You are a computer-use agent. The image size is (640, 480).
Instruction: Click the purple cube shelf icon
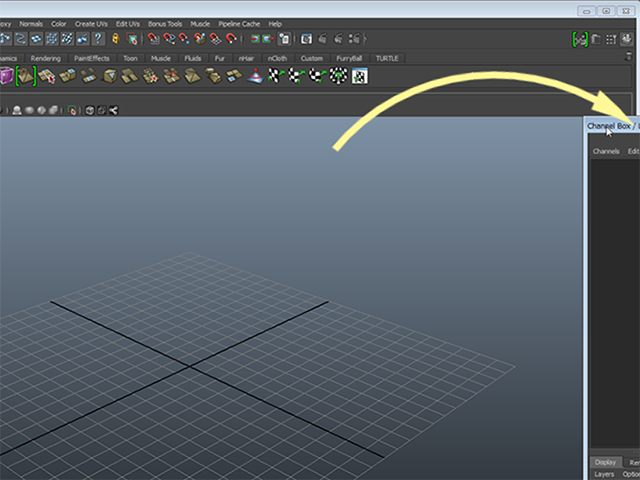click(7, 76)
